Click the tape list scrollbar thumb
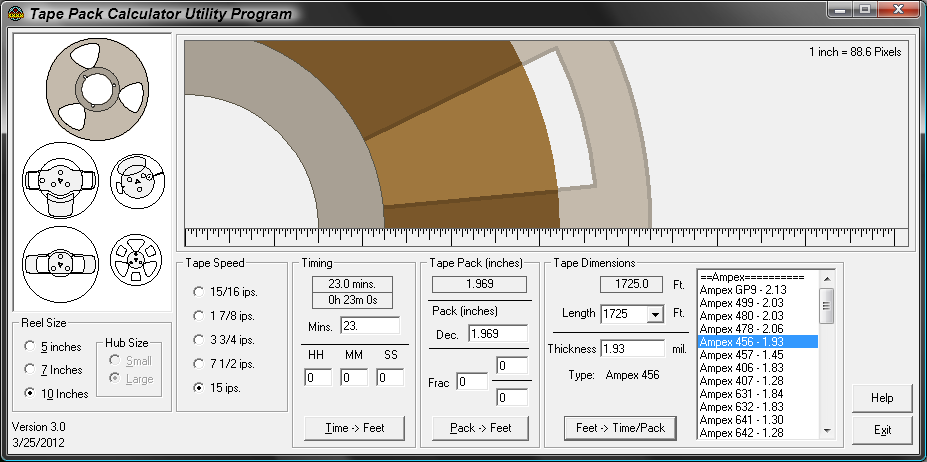927x462 pixels. tap(826, 306)
